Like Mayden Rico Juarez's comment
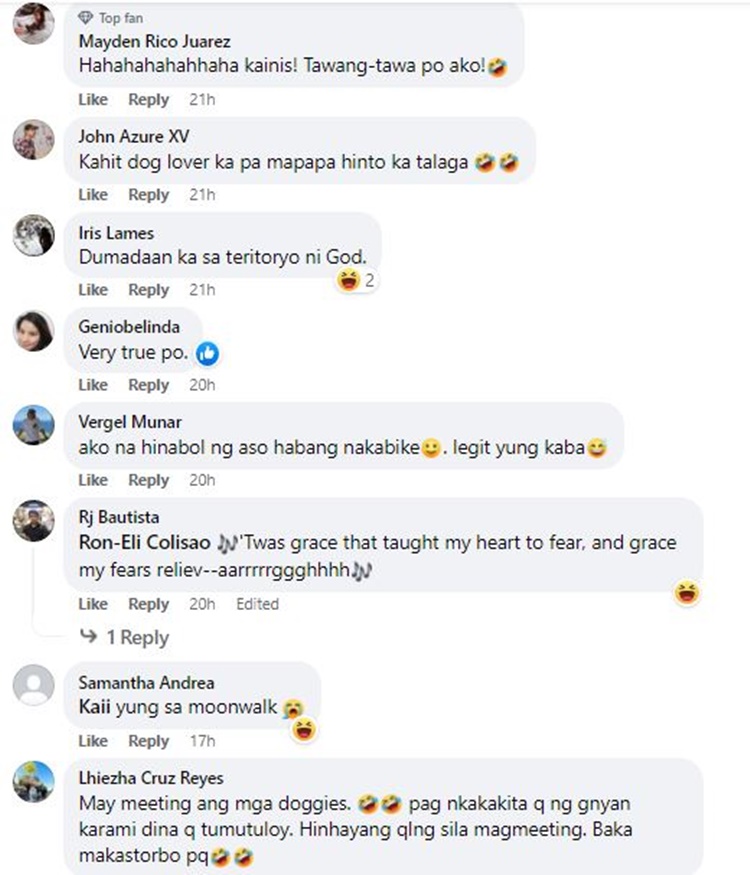750x875 pixels. click(x=92, y=100)
